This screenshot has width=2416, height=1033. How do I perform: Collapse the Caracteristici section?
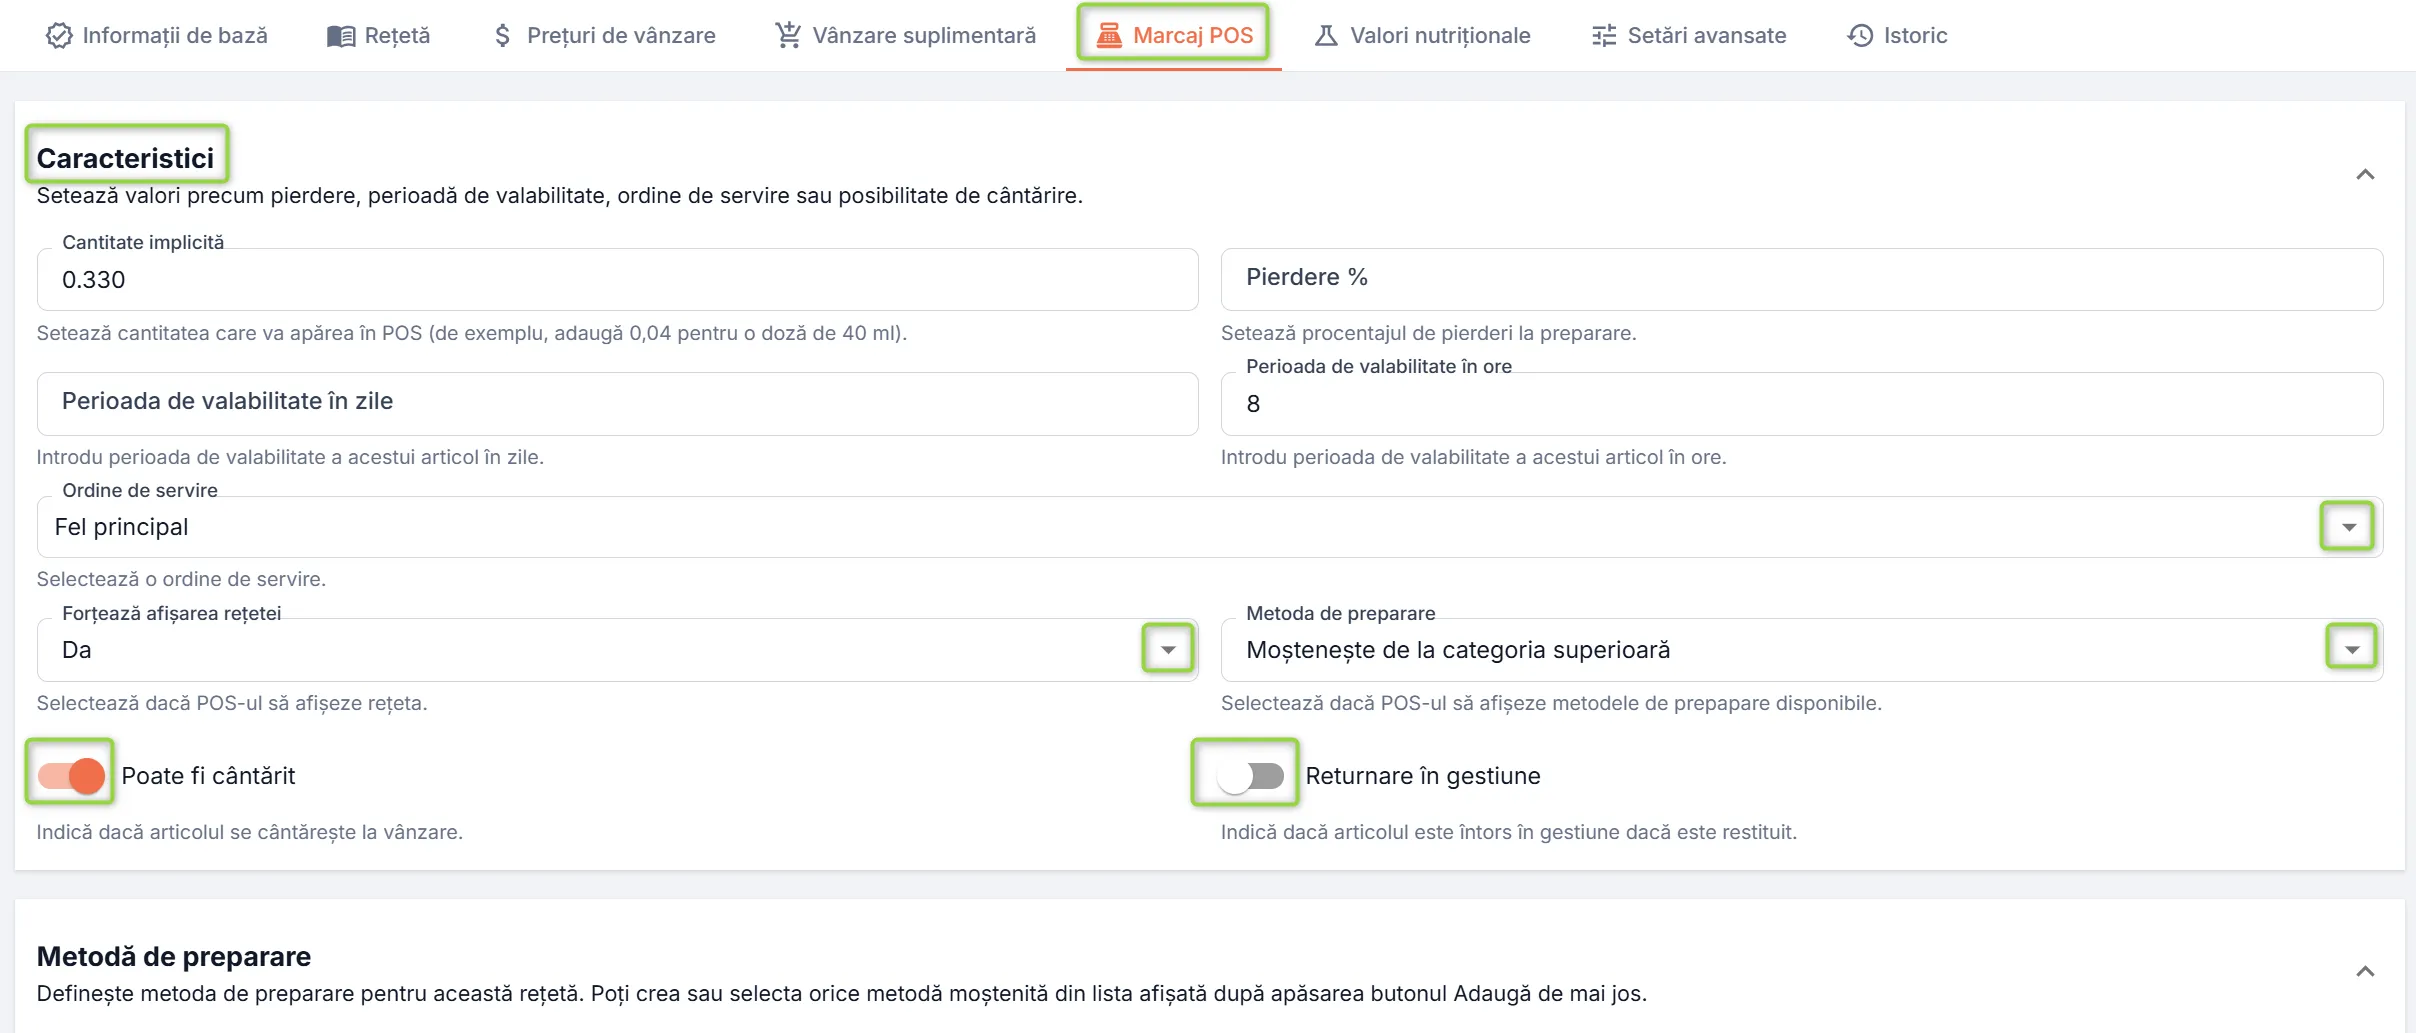(x=2365, y=175)
